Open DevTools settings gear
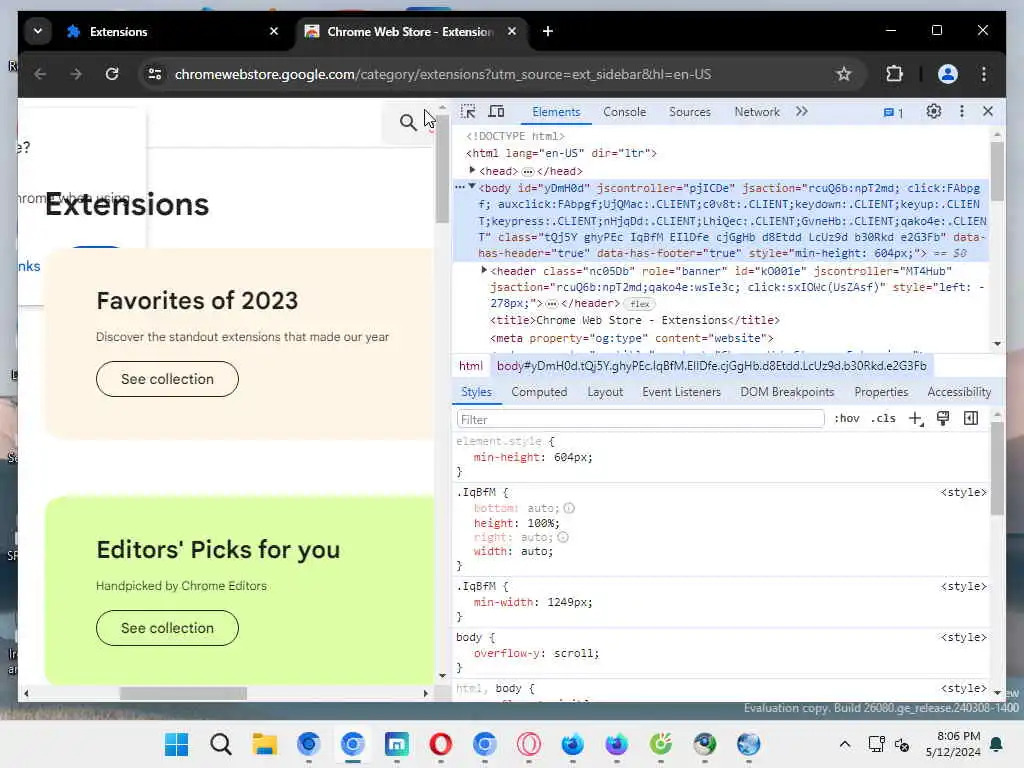The height and width of the screenshot is (768, 1024). (x=934, y=112)
